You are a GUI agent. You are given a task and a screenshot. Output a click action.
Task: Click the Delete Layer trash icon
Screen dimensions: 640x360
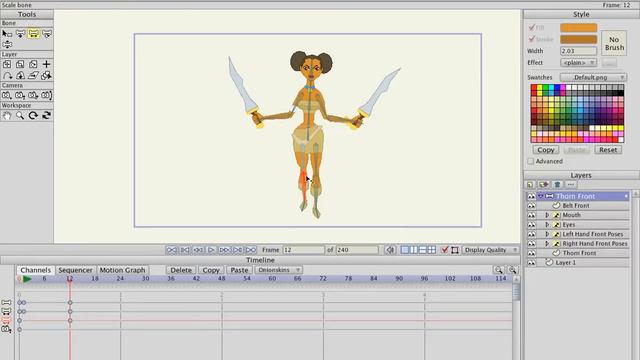557,185
